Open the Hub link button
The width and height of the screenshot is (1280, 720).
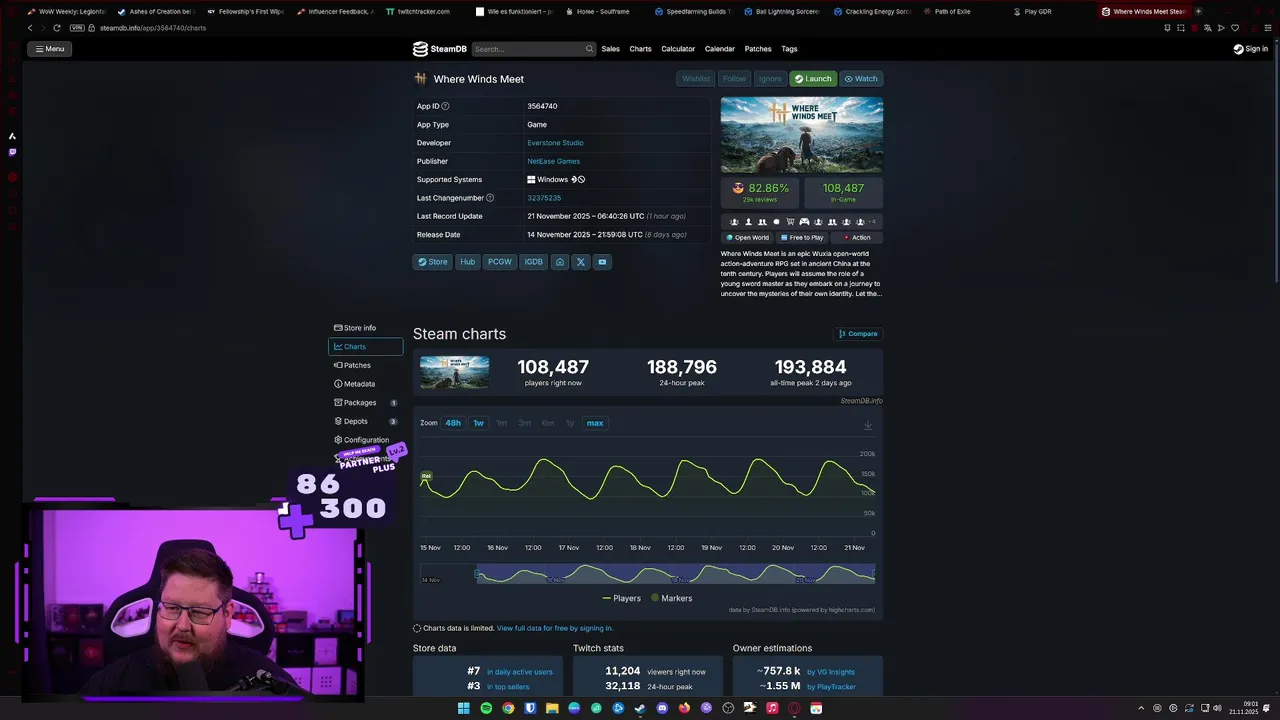[467, 262]
